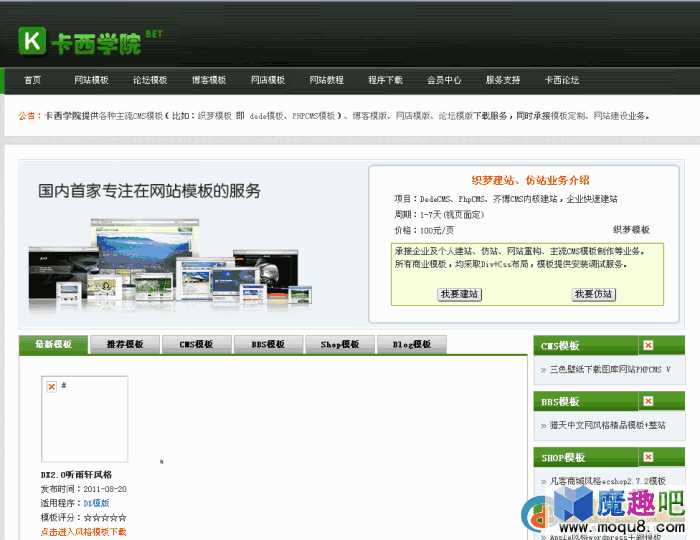This screenshot has height=540, width=700.
Task: Click broken image icon in CMS模板 header
Action: coord(648,345)
